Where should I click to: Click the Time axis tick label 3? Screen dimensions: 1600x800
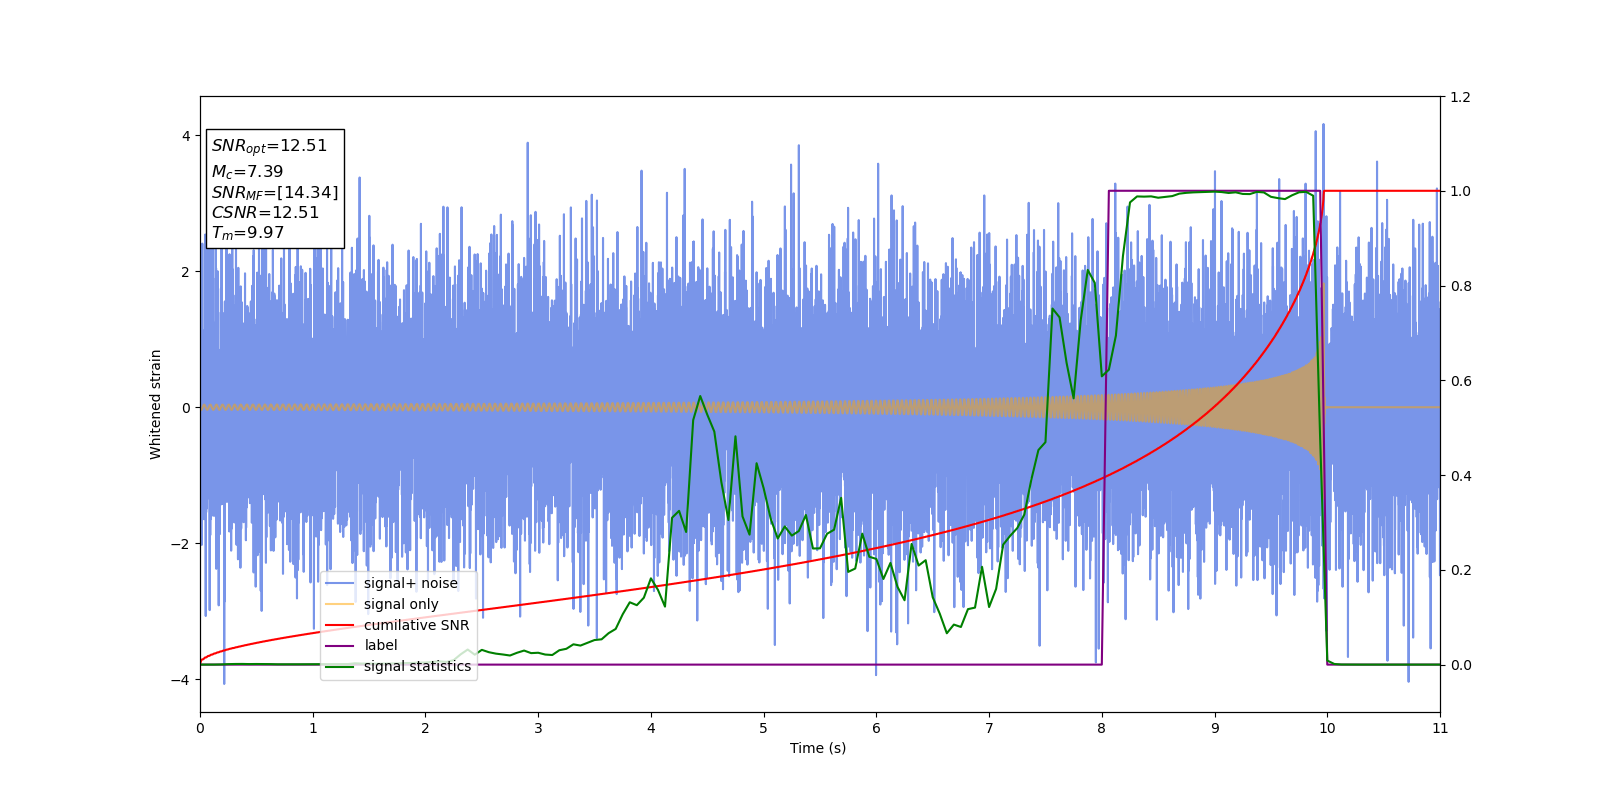(538, 728)
